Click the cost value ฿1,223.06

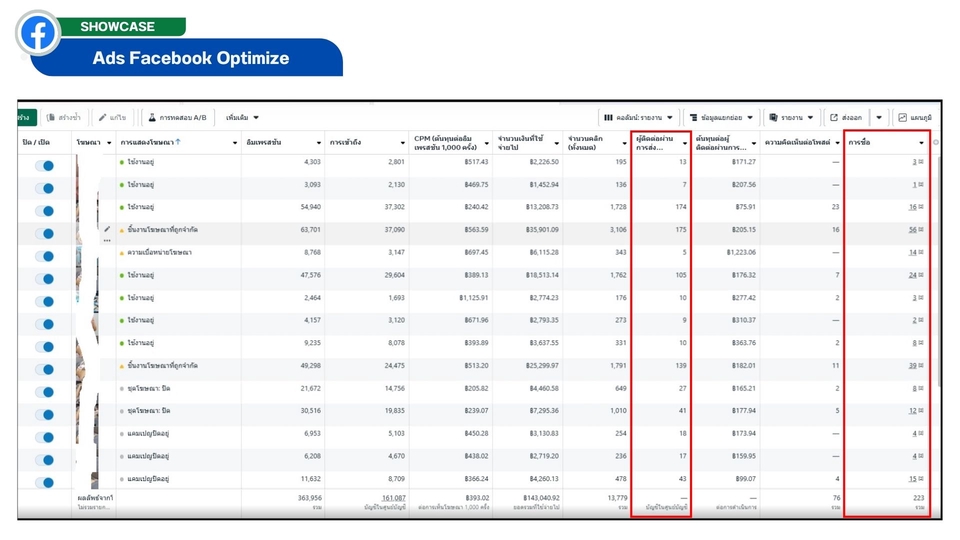pos(741,252)
